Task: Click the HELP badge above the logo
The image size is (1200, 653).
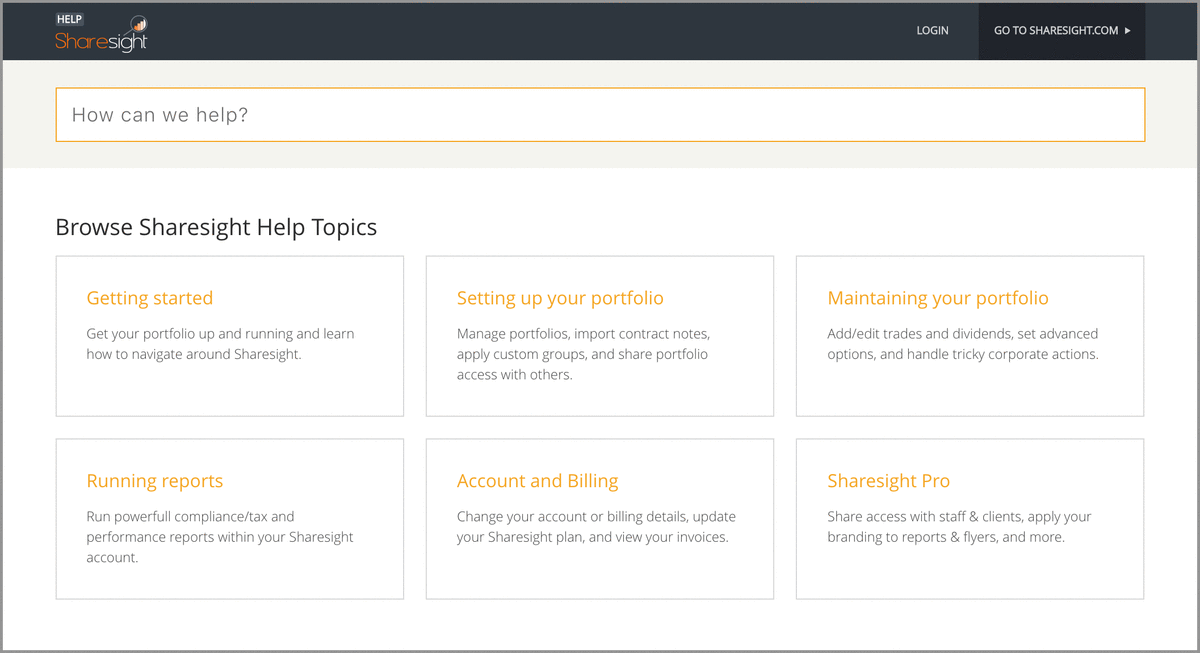Action: point(69,18)
